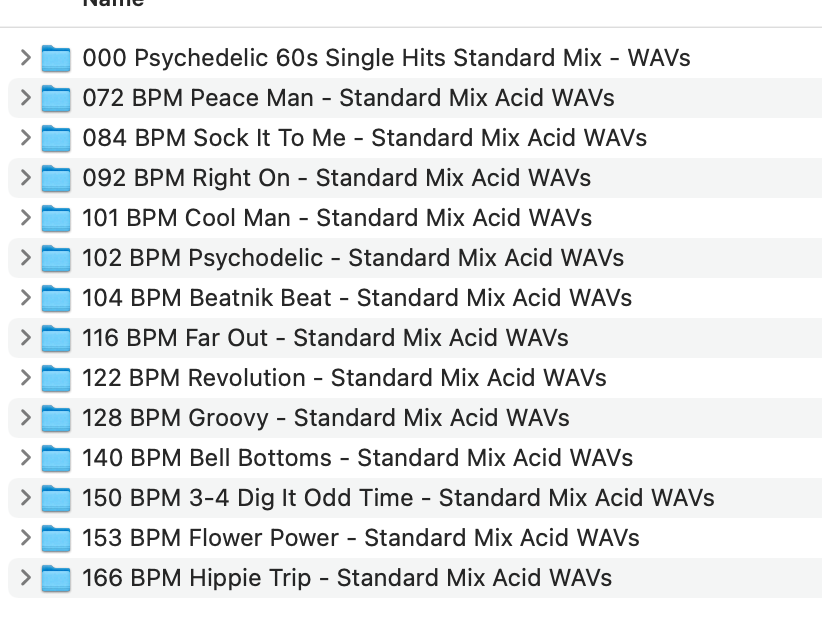The width and height of the screenshot is (822, 622).
Task: Expand the 101 BPM Cool Man folder
Action: 26,218
